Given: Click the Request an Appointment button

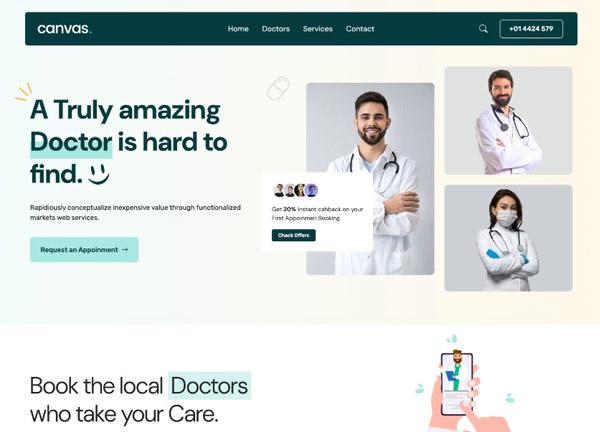Looking at the screenshot, I should coord(84,249).
